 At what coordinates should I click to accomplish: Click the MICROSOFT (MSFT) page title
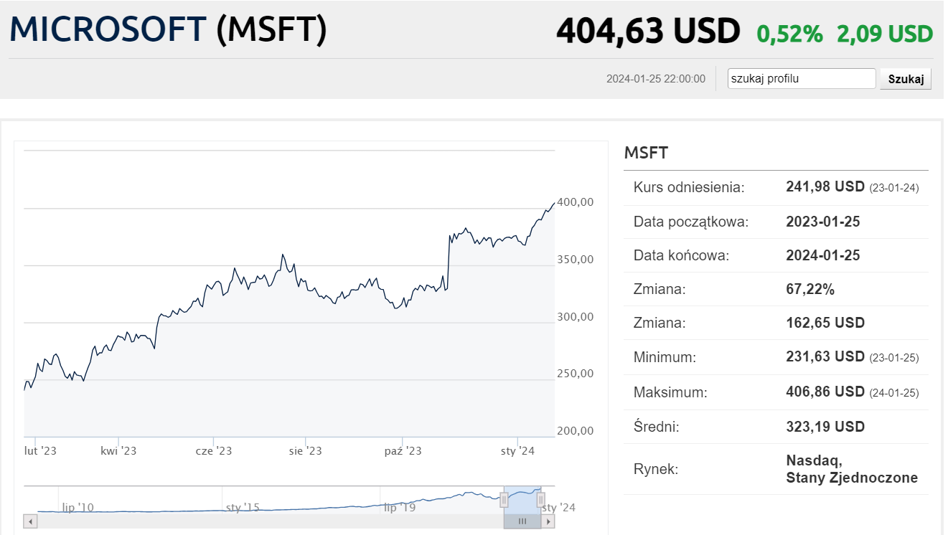tap(168, 30)
